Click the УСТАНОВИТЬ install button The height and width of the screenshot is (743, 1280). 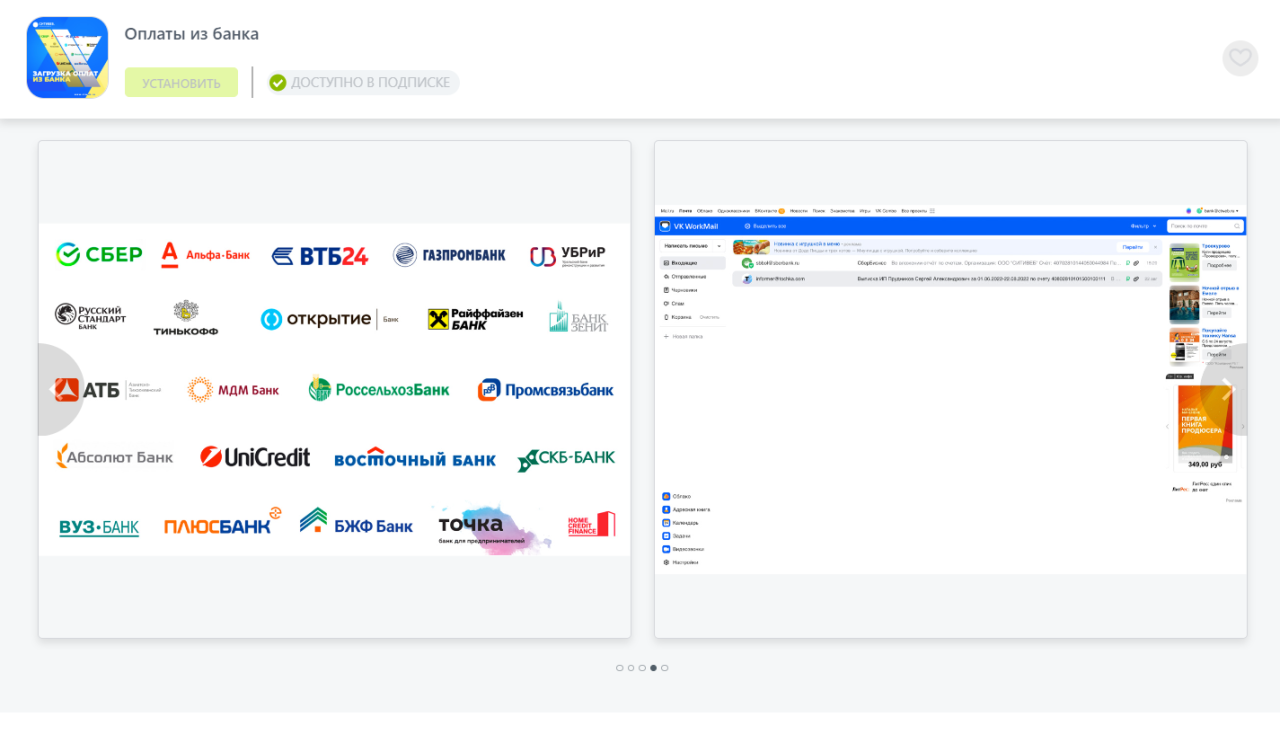point(181,83)
